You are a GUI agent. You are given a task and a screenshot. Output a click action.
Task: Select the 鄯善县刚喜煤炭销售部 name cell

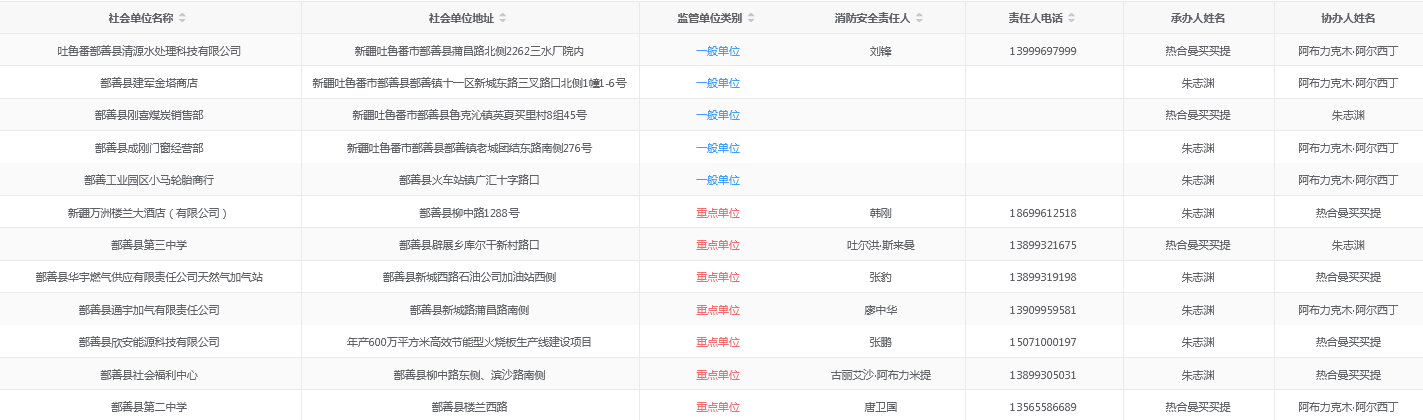(x=149, y=116)
